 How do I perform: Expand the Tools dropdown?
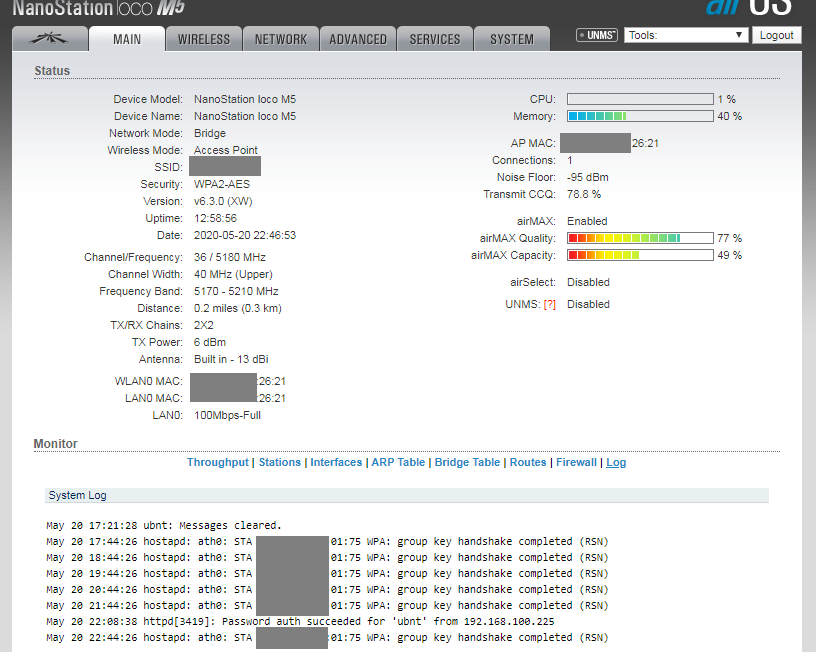click(686, 35)
